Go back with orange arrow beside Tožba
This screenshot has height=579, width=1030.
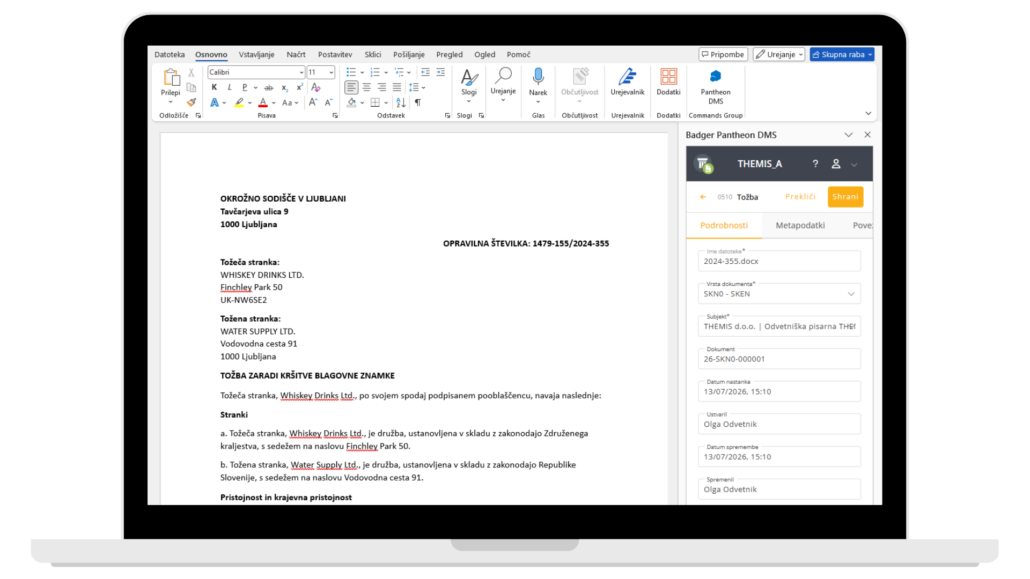704,197
